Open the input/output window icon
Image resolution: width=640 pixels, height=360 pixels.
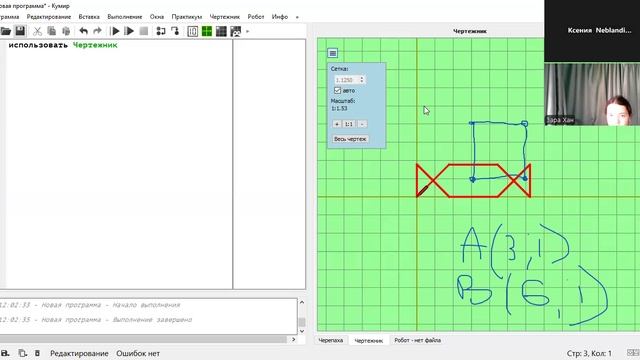coord(193,31)
